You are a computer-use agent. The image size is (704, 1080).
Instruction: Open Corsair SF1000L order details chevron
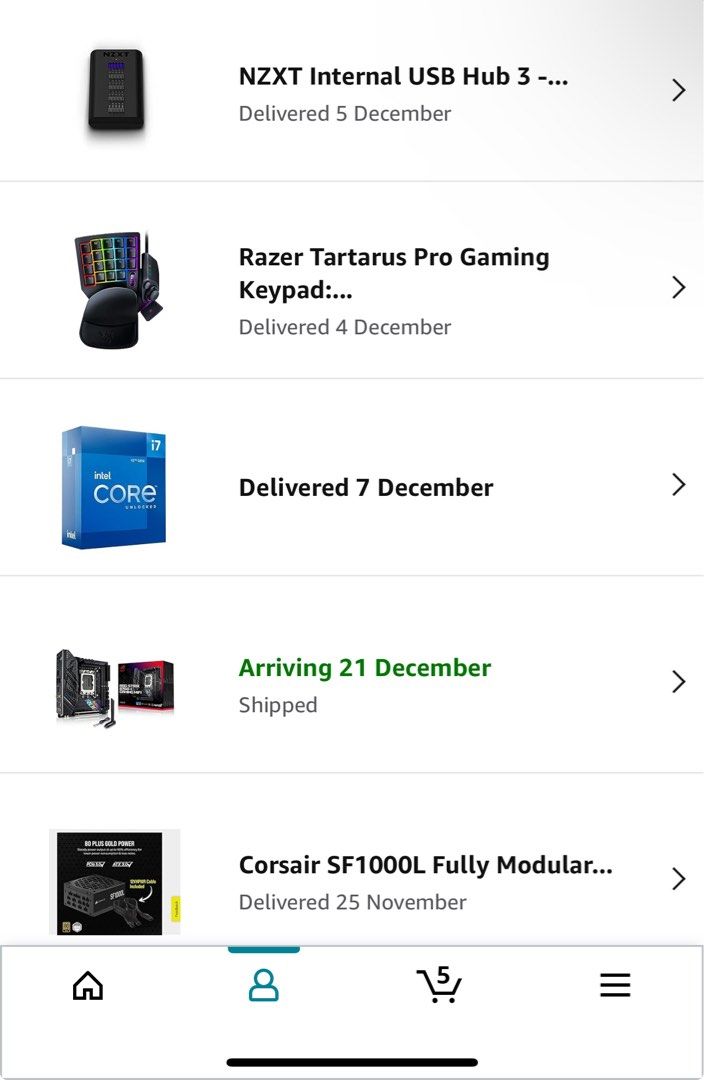(x=679, y=879)
